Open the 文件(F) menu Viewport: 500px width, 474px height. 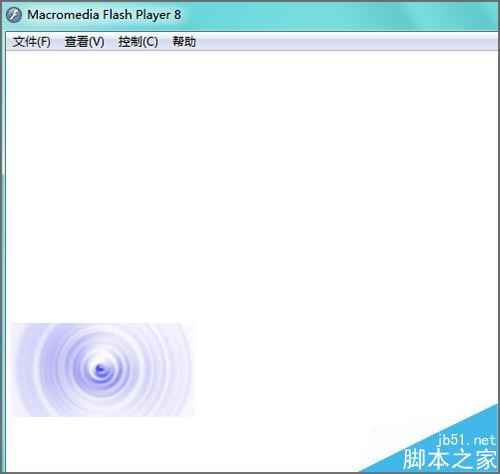tap(32, 42)
